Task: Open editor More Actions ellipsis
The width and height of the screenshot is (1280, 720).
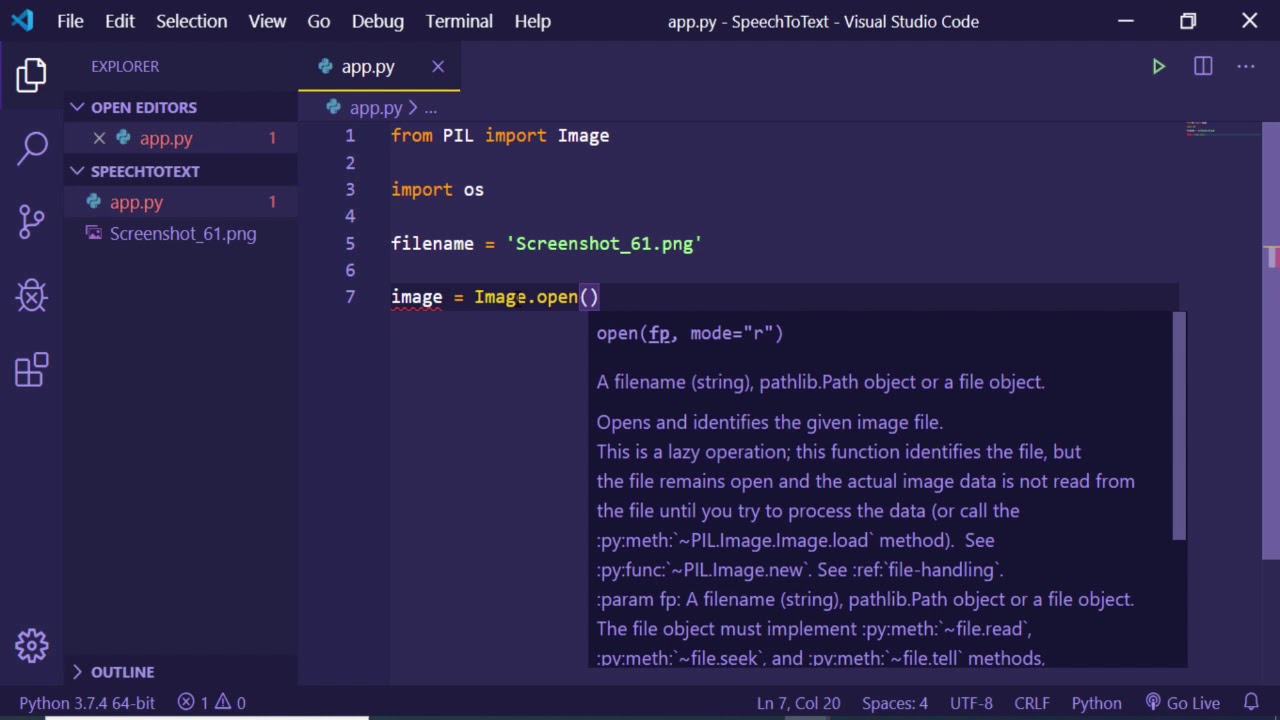Action: point(1246,67)
